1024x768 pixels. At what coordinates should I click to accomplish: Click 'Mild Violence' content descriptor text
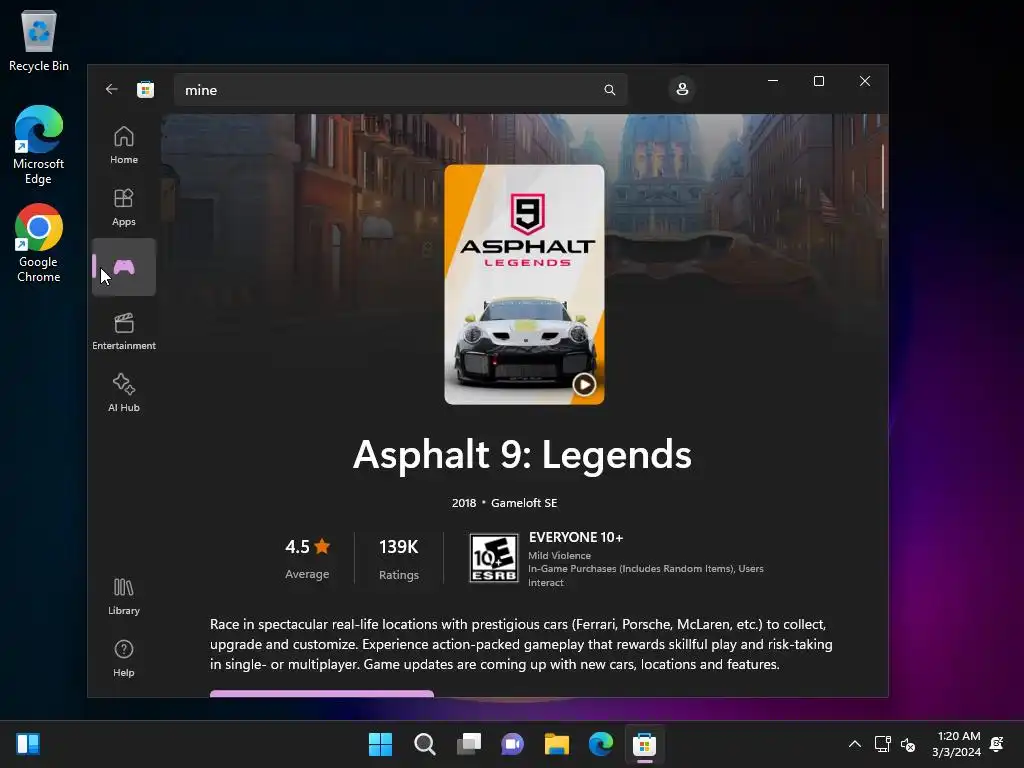559,556
